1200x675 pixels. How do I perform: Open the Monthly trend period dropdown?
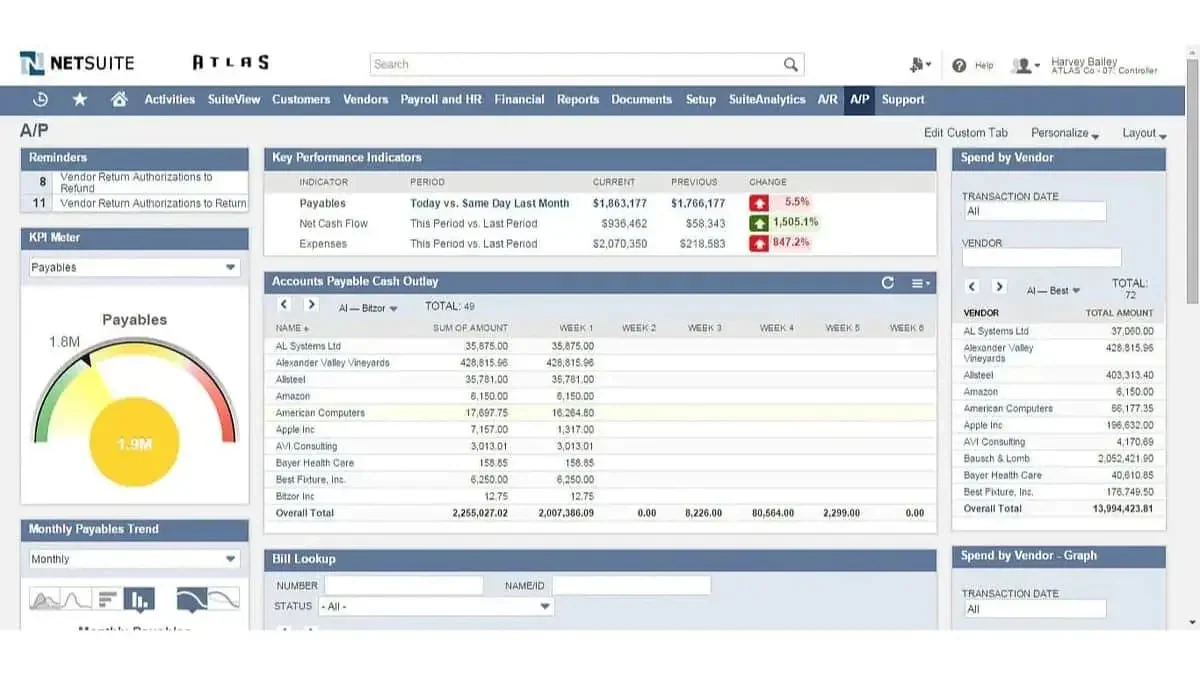tap(134, 560)
